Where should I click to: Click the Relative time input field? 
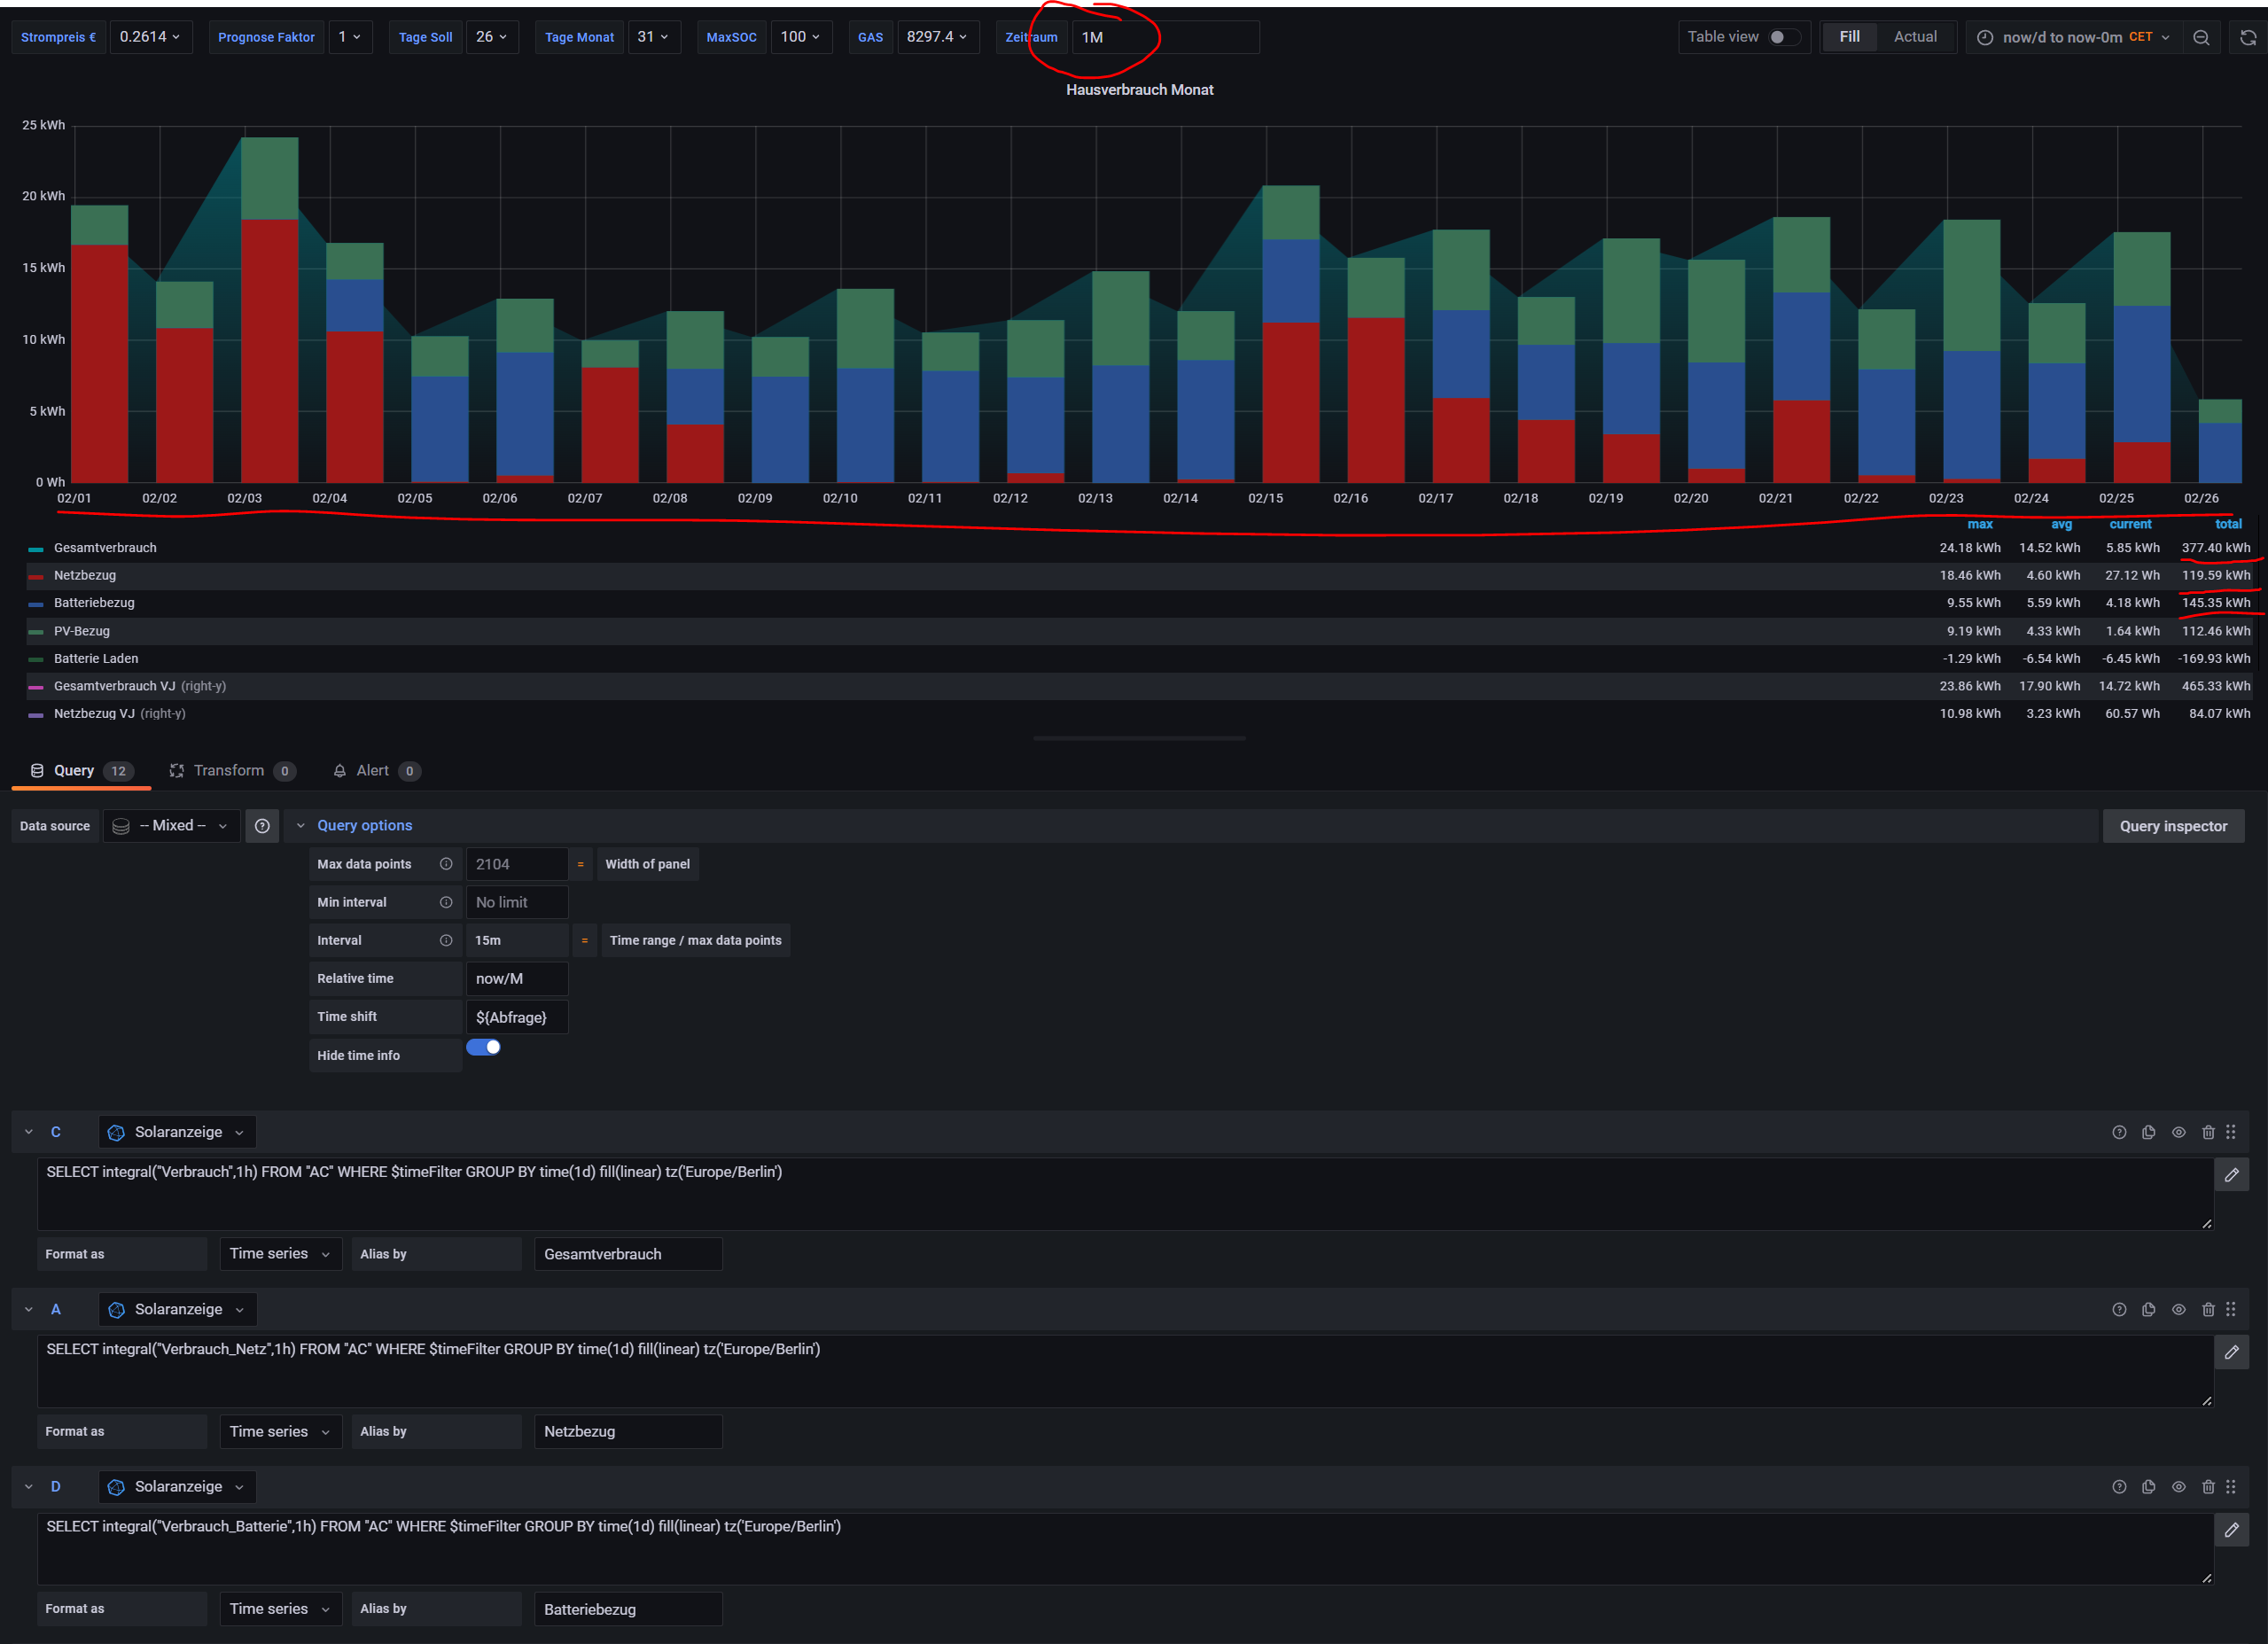click(x=516, y=979)
